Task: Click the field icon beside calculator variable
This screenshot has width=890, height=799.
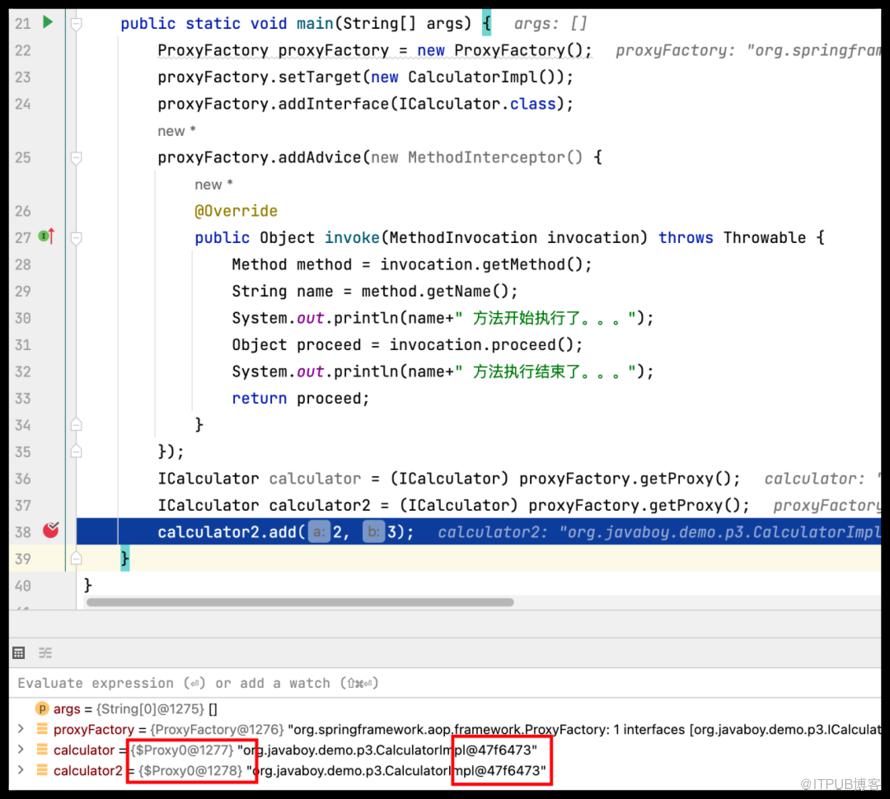Action: pos(42,750)
